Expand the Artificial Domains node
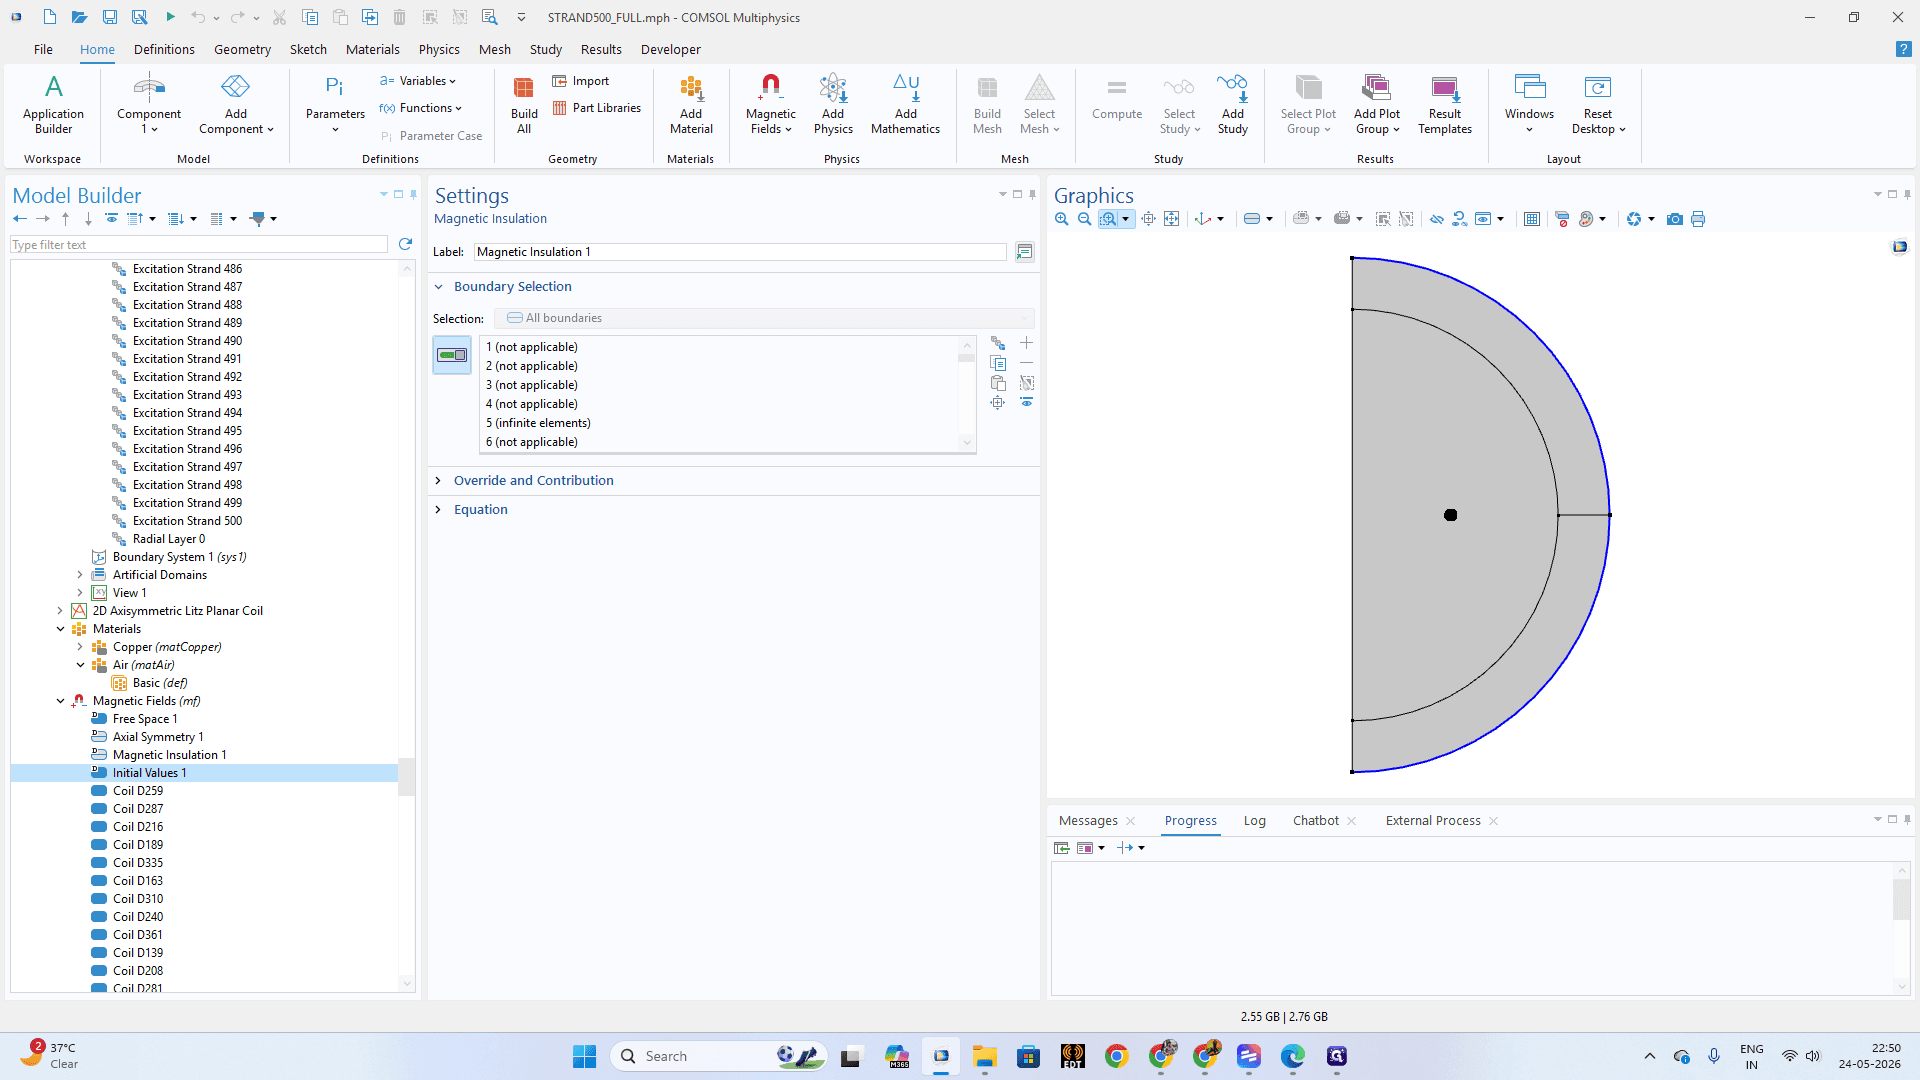Screen dimensions: 1920x1080 [x=80, y=575]
